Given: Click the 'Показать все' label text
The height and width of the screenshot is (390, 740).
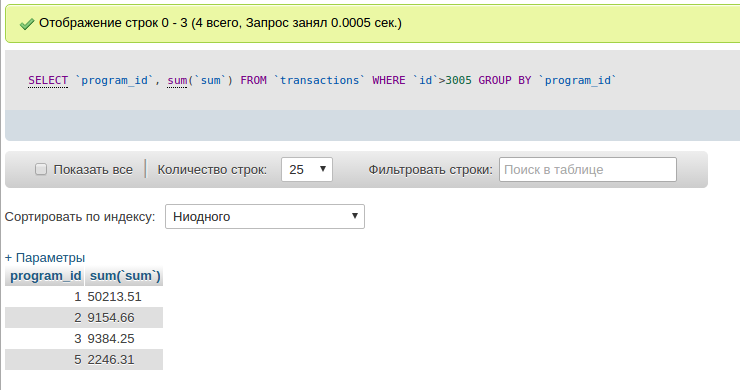Looking at the screenshot, I should 93,170.
